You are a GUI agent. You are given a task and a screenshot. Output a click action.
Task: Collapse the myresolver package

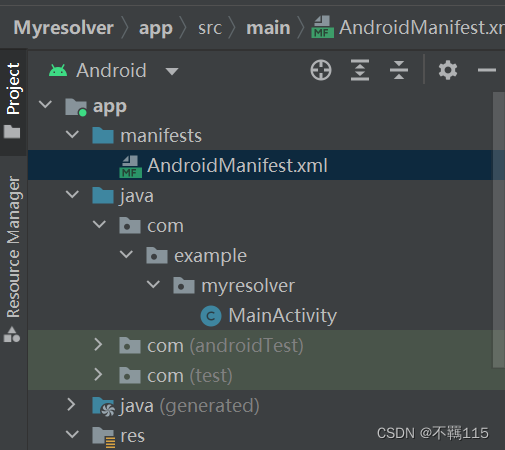pyautogui.click(x=153, y=284)
